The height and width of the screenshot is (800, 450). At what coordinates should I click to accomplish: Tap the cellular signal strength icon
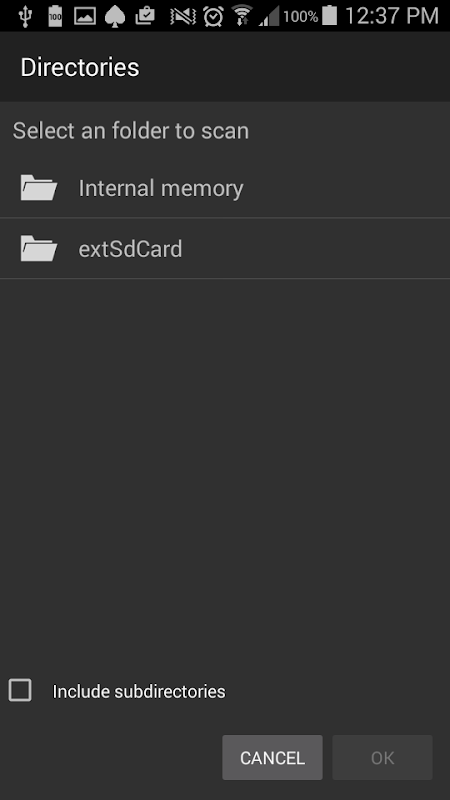269,16
